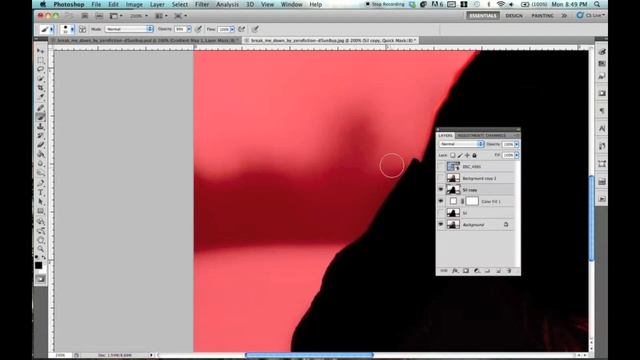Click the brush Opacity value field in the options bar
Viewport: 640px width, 360px height.
pyautogui.click(x=180, y=29)
